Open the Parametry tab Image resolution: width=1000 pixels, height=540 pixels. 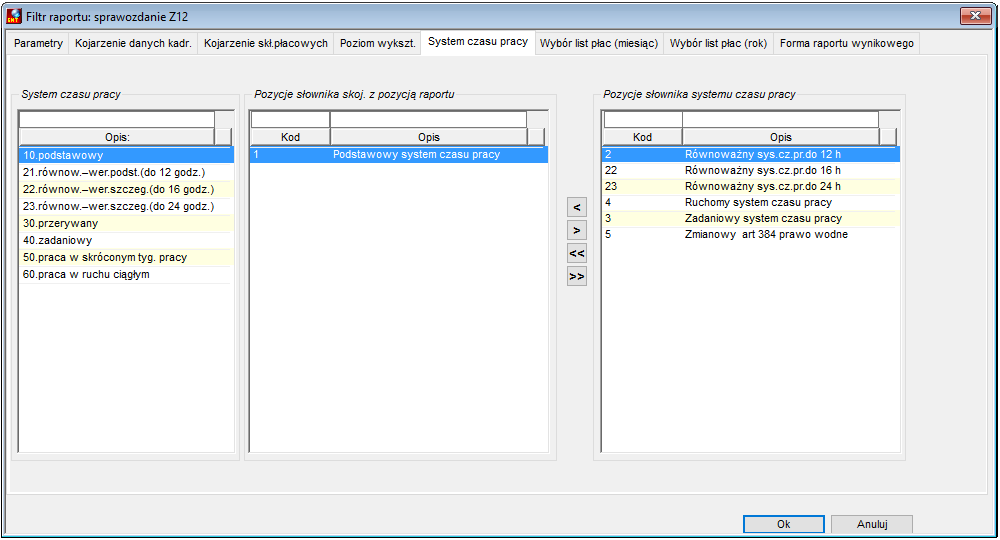coord(38,43)
